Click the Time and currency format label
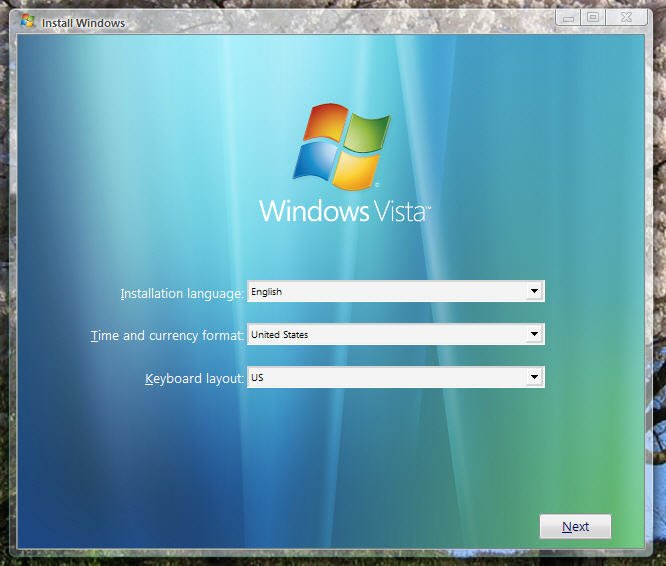Screen dimensions: 666x566 [x=167, y=336]
